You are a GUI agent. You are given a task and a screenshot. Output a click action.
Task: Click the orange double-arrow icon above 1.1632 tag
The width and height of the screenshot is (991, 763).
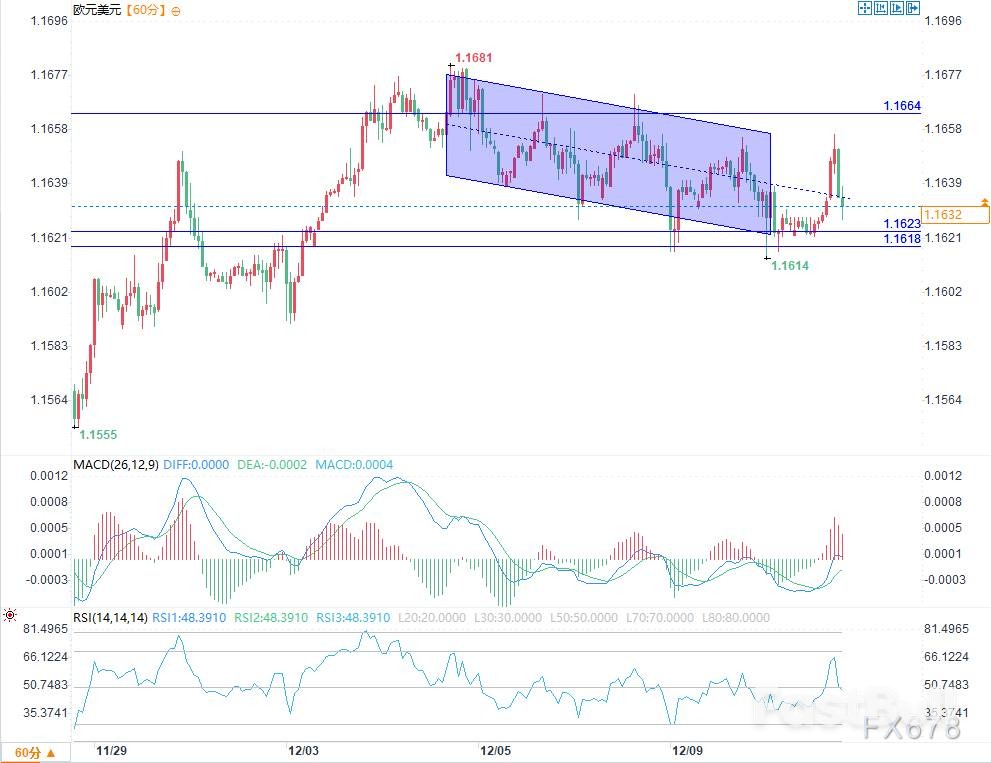[985, 203]
